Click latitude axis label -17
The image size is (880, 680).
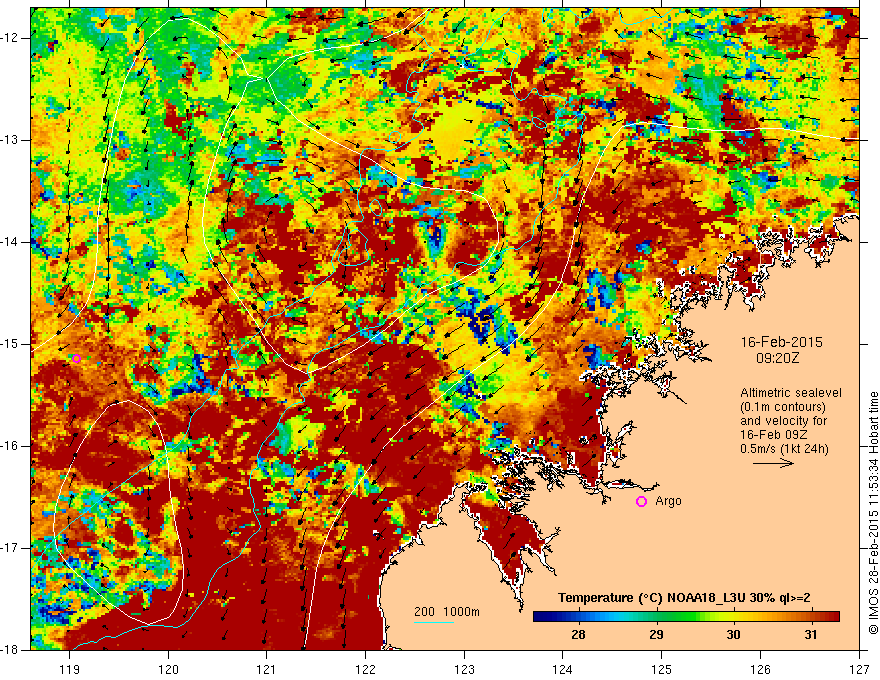pos(11,548)
